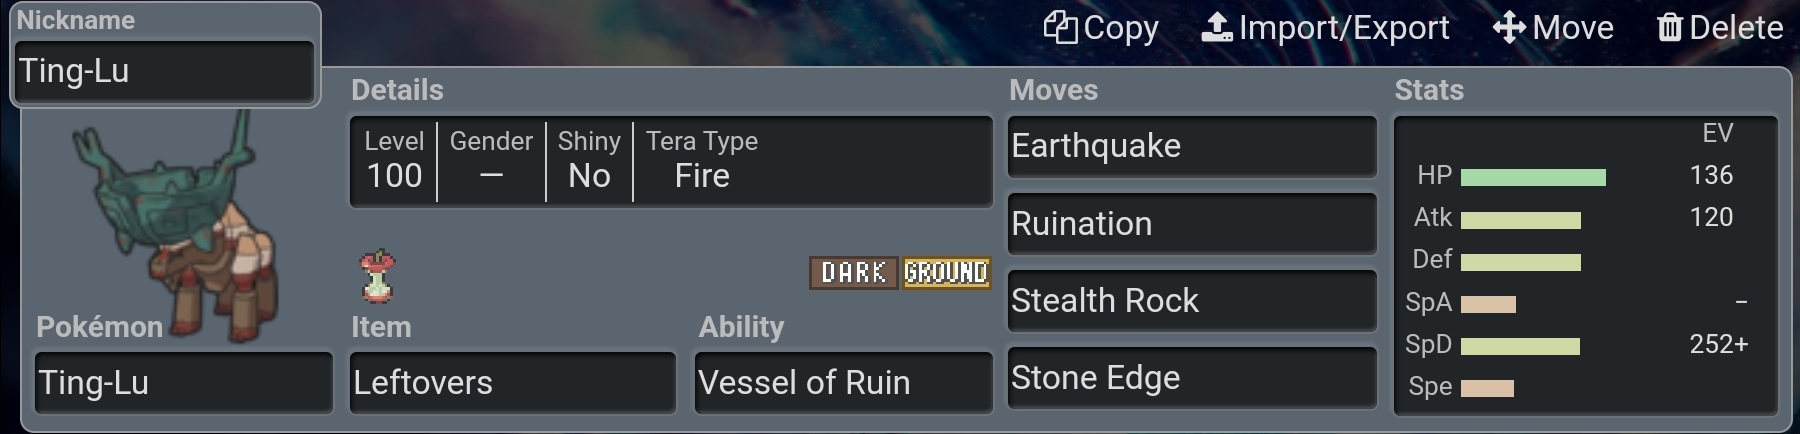The image size is (1800, 434).
Task: Click the Stone Edge move field
Action: (1191, 378)
